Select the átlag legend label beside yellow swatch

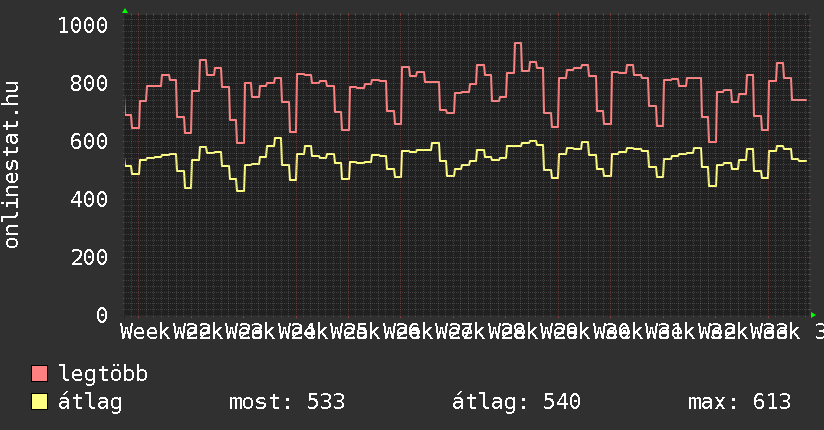point(90,402)
